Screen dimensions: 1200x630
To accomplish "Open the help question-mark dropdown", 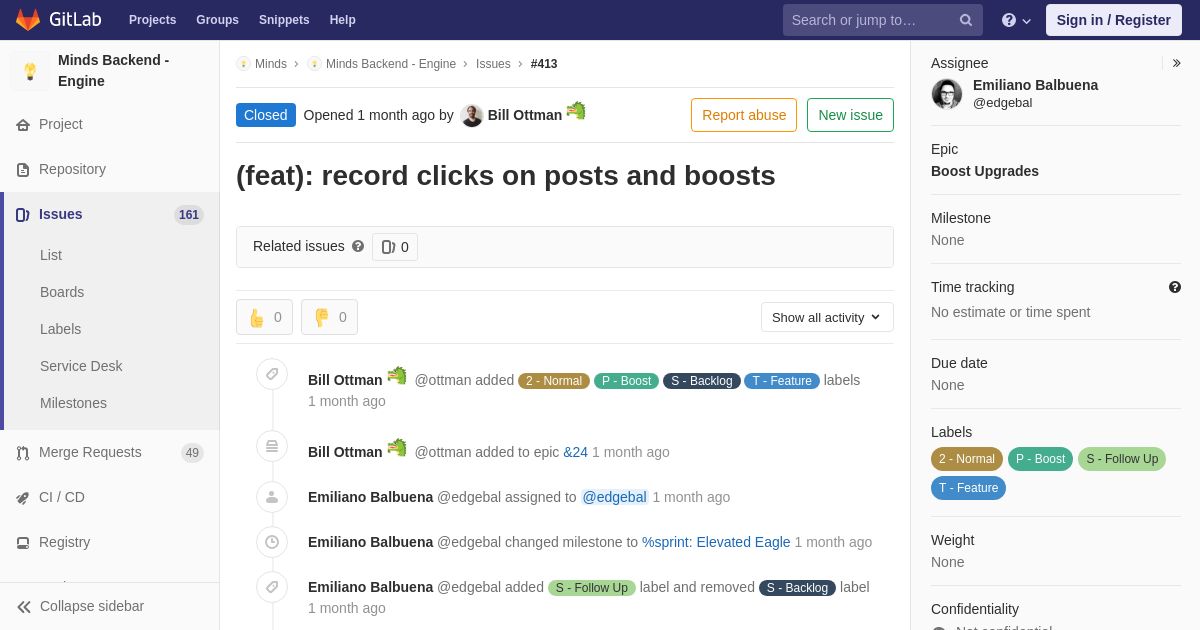I will [1016, 20].
